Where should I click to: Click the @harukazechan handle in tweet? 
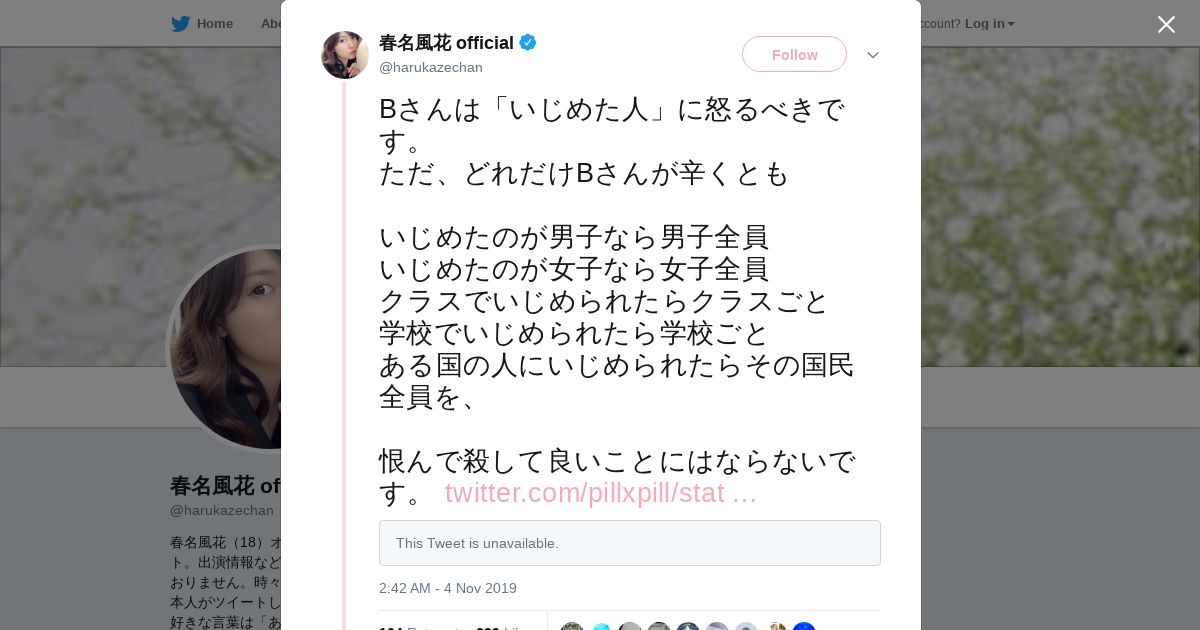[x=431, y=68]
